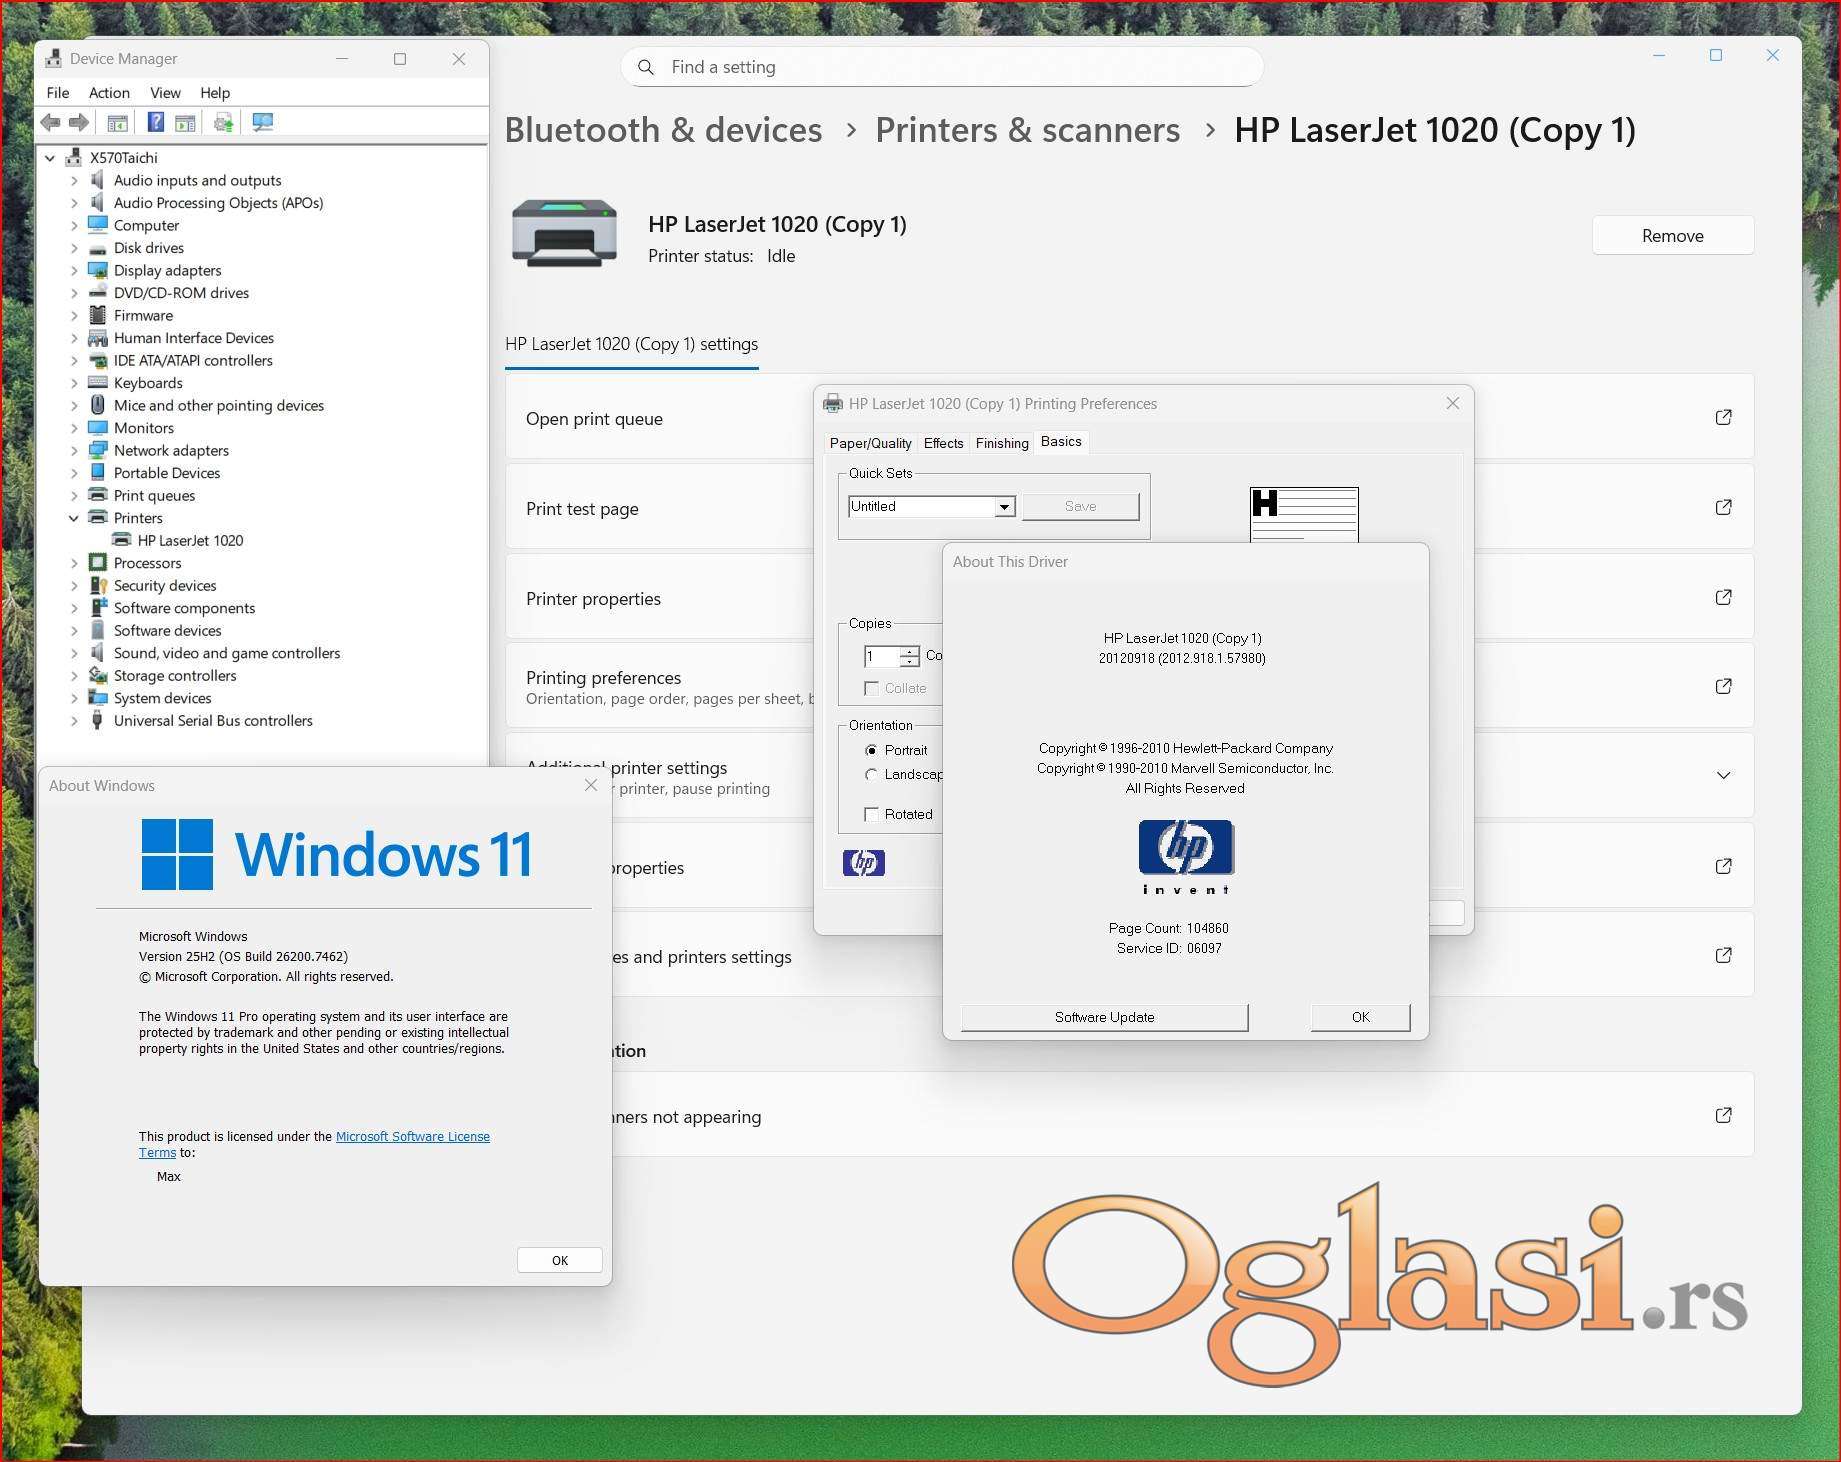
Task: Switch to the Paper/Quality tab
Action: click(x=870, y=443)
